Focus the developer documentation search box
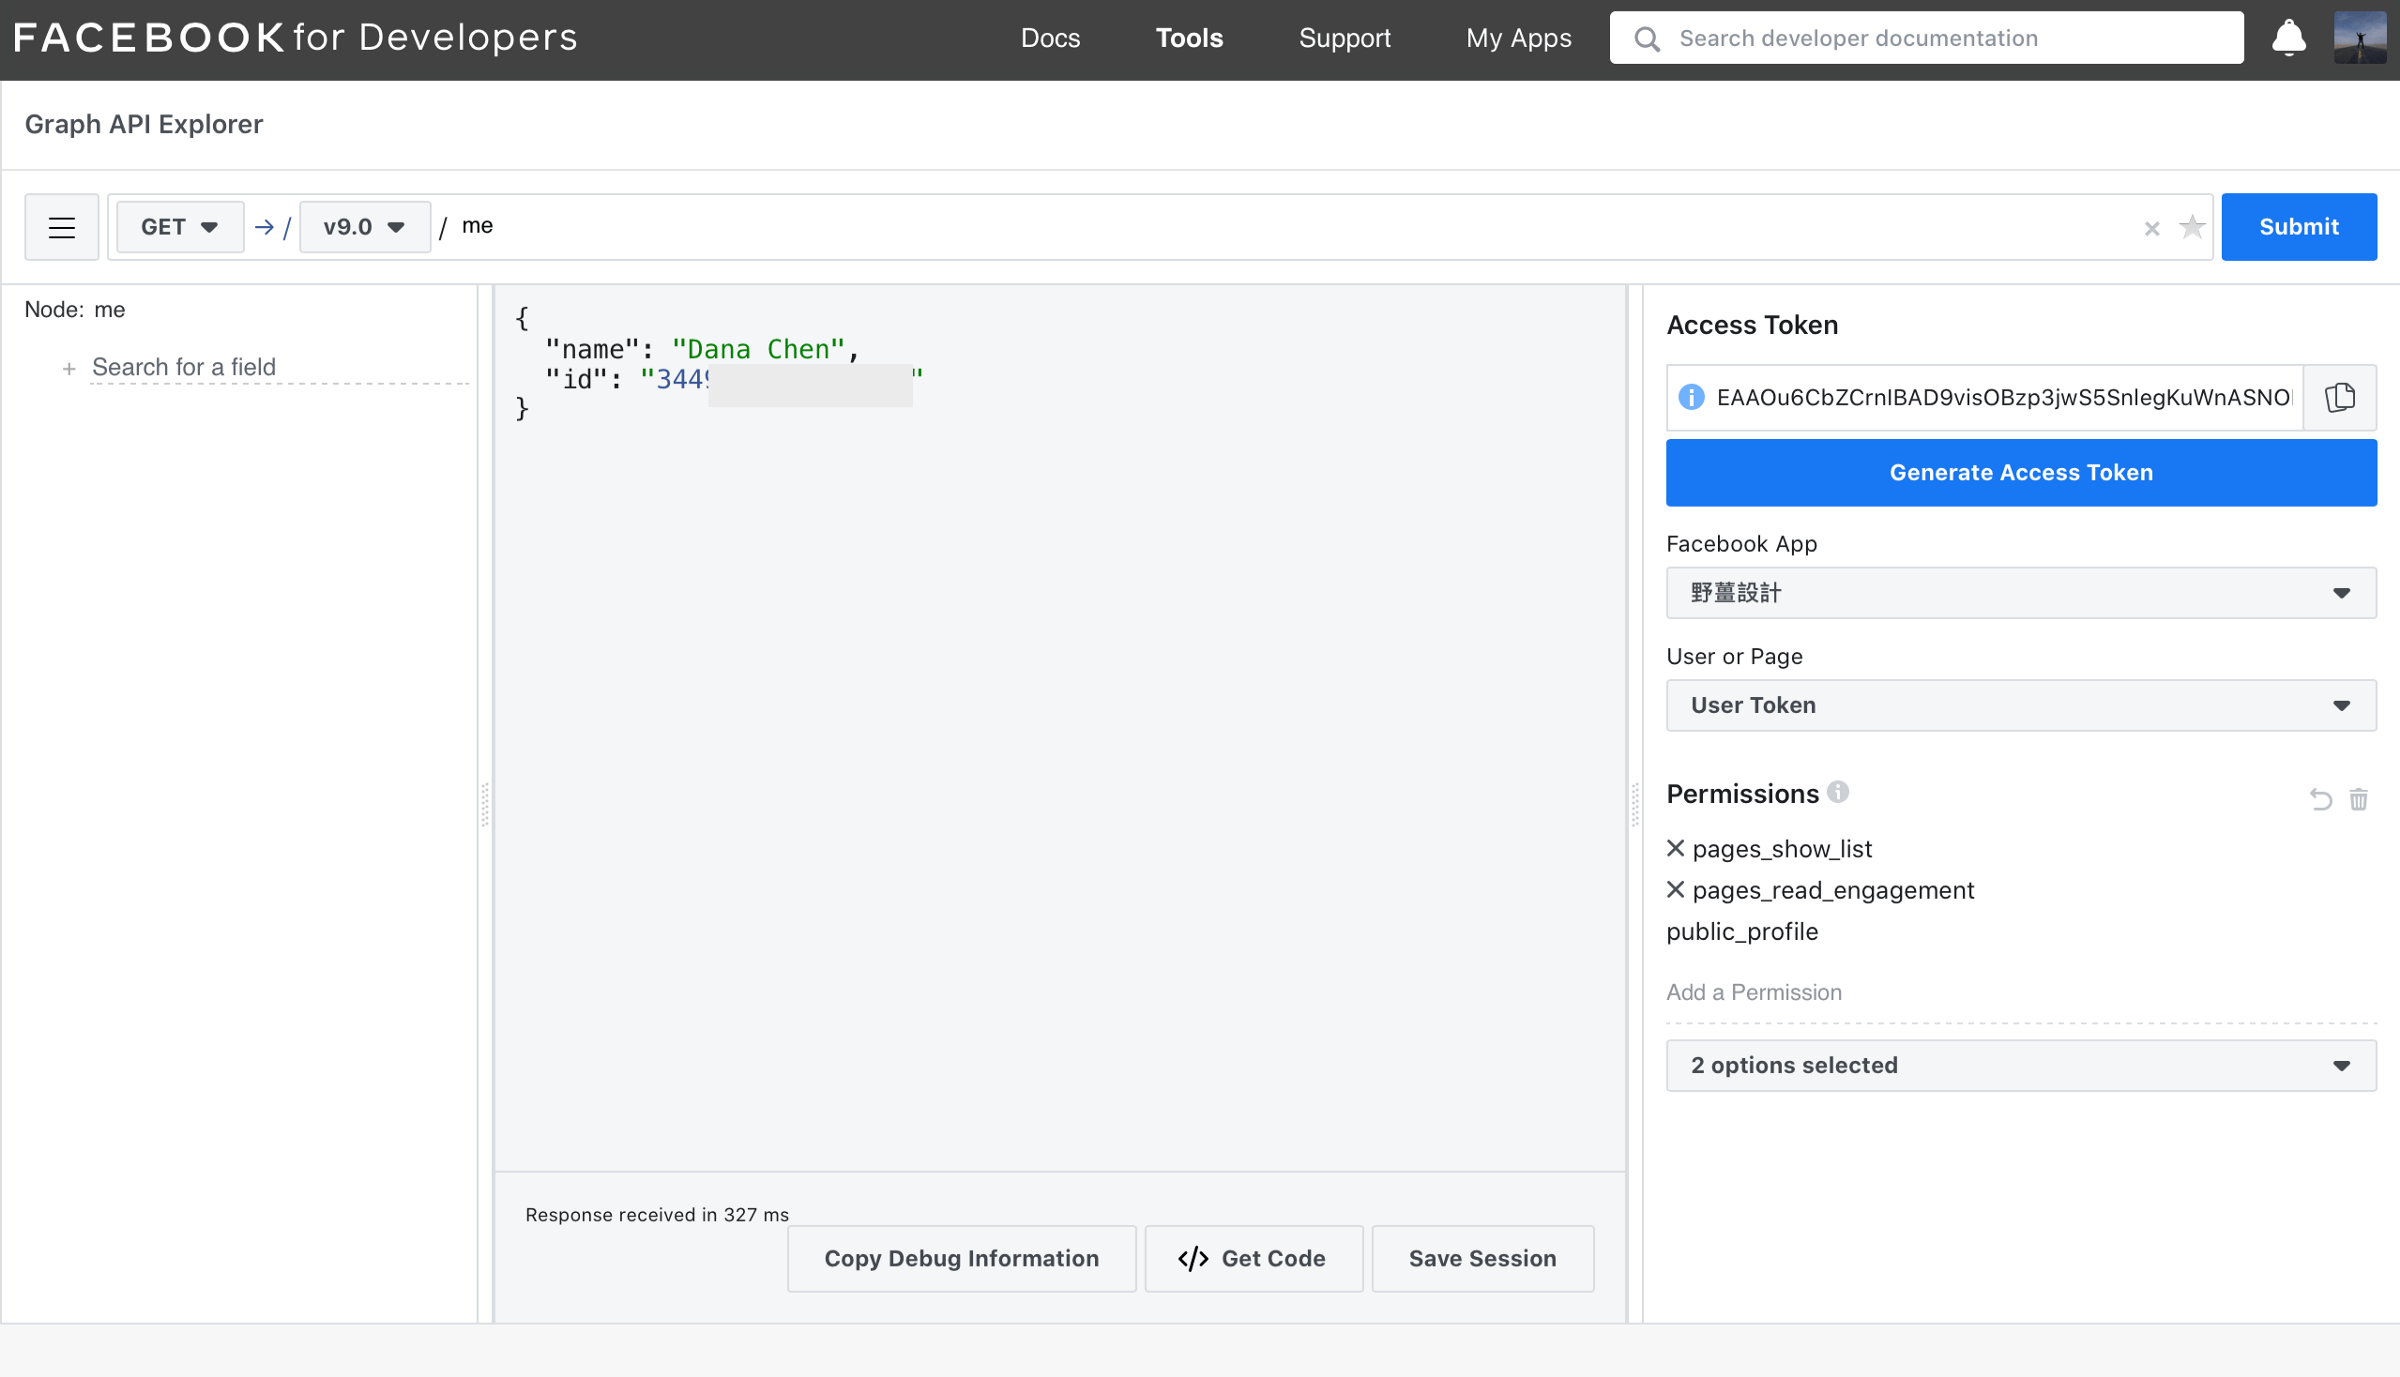This screenshot has height=1377, width=2400. point(1926,38)
